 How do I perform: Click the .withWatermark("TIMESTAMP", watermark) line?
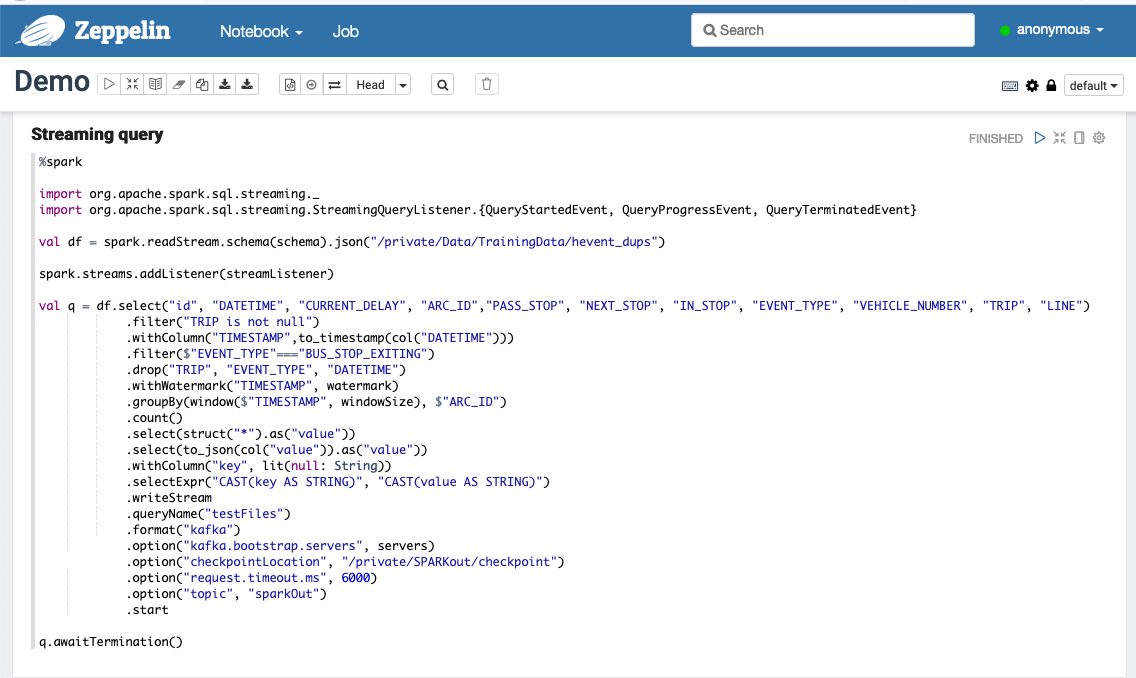[x=263, y=386]
